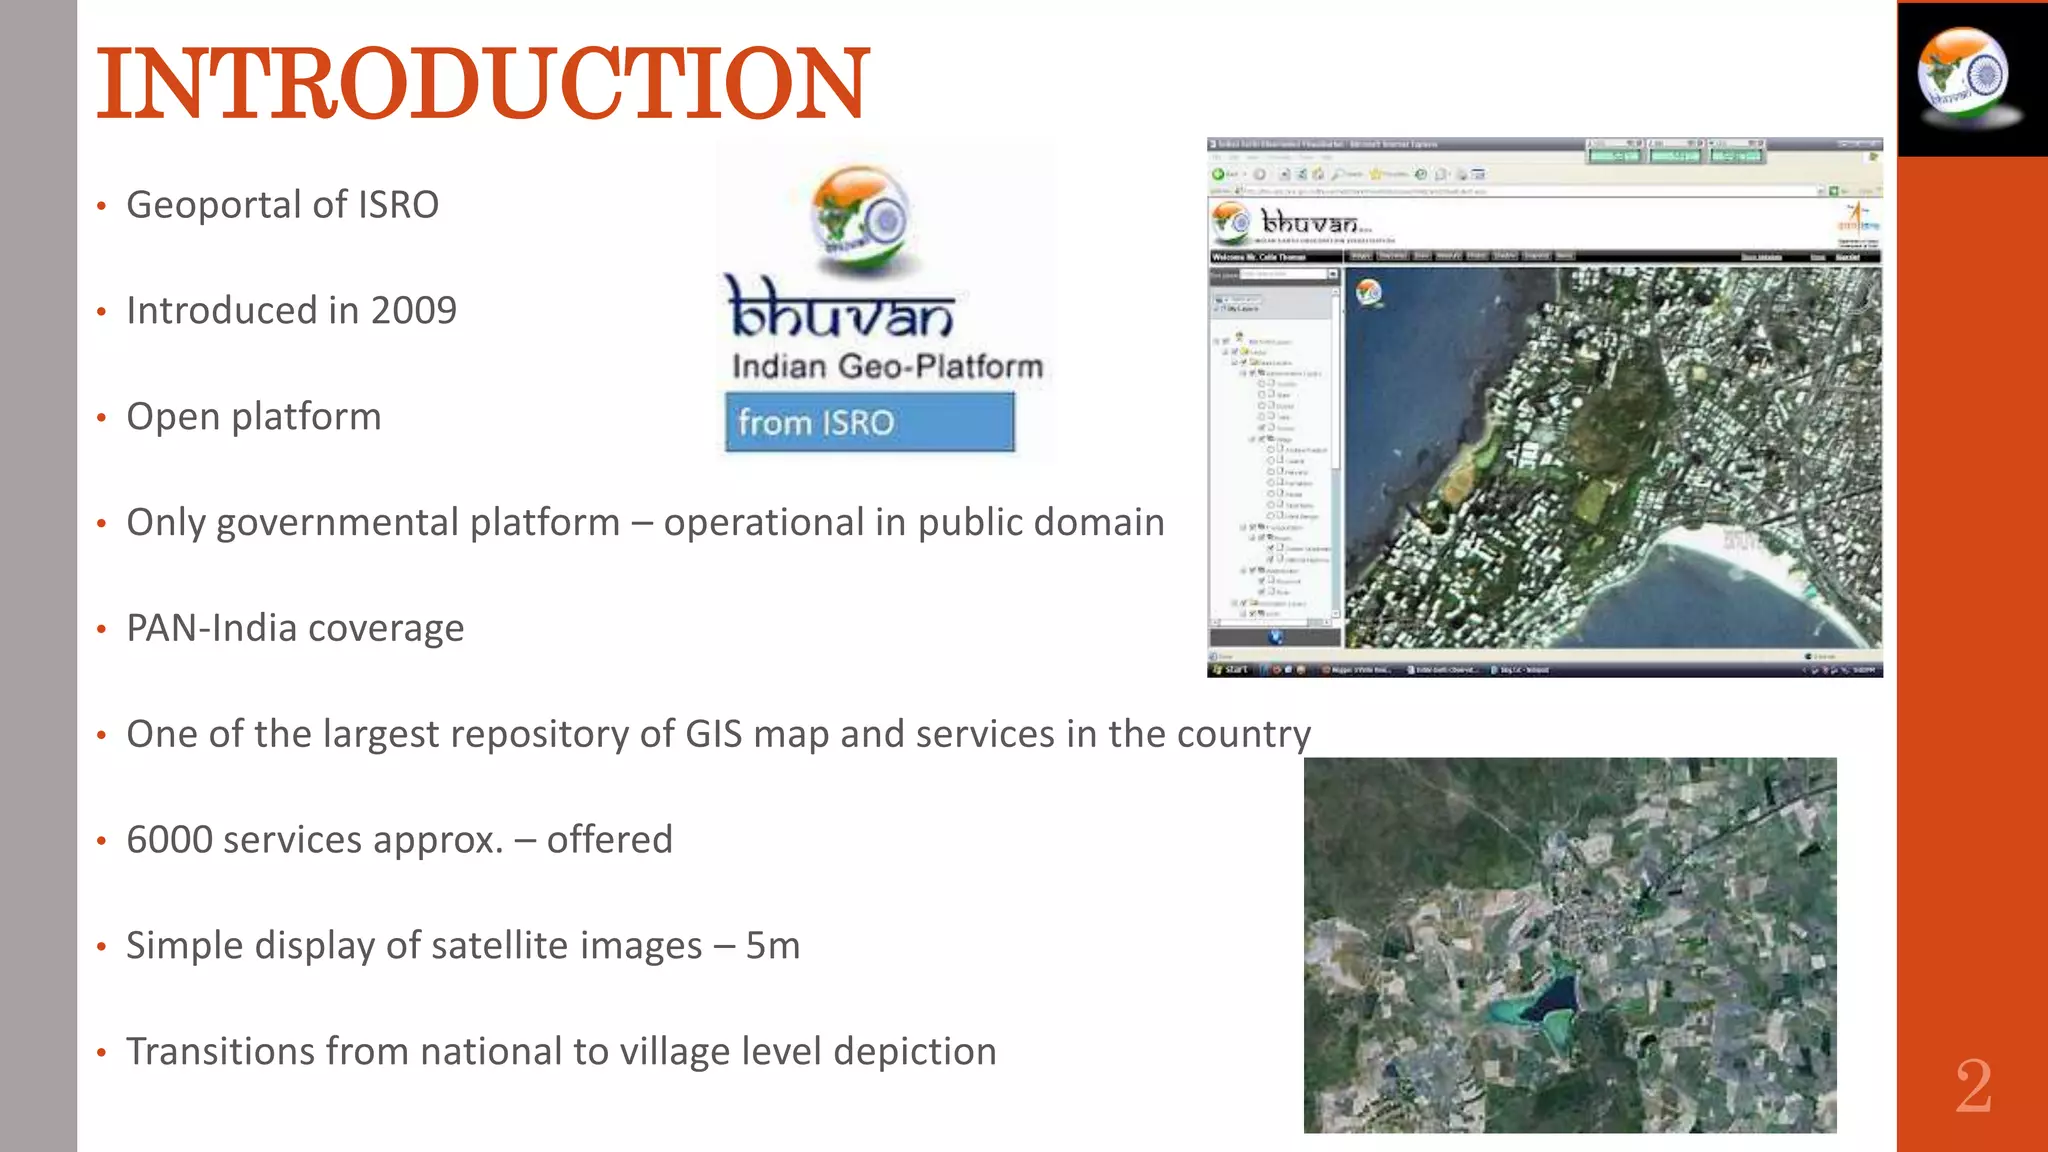Collapse the Administrative Layers tree node
This screenshot has width=2048, height=1152.
tap(1243, 373)
